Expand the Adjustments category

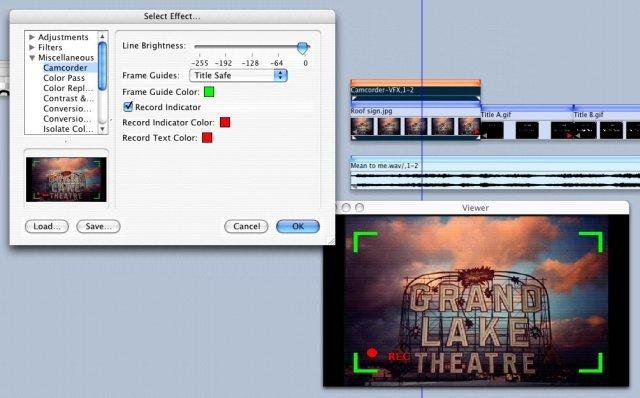pyautogui.click(x=32, y=37)
